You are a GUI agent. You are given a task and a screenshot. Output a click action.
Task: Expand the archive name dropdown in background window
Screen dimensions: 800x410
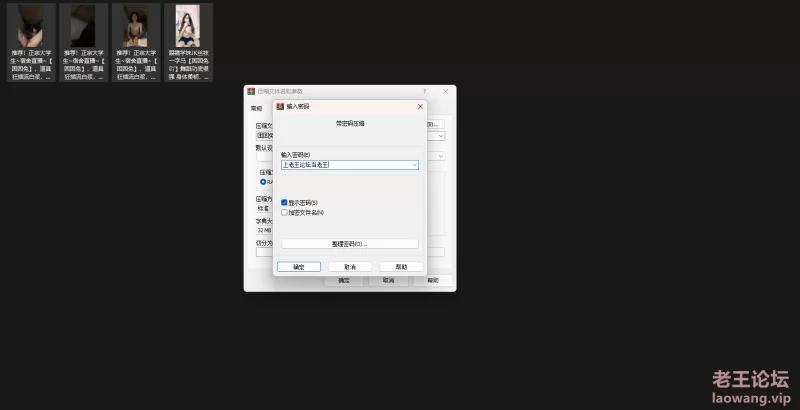[x=441, y=136]
